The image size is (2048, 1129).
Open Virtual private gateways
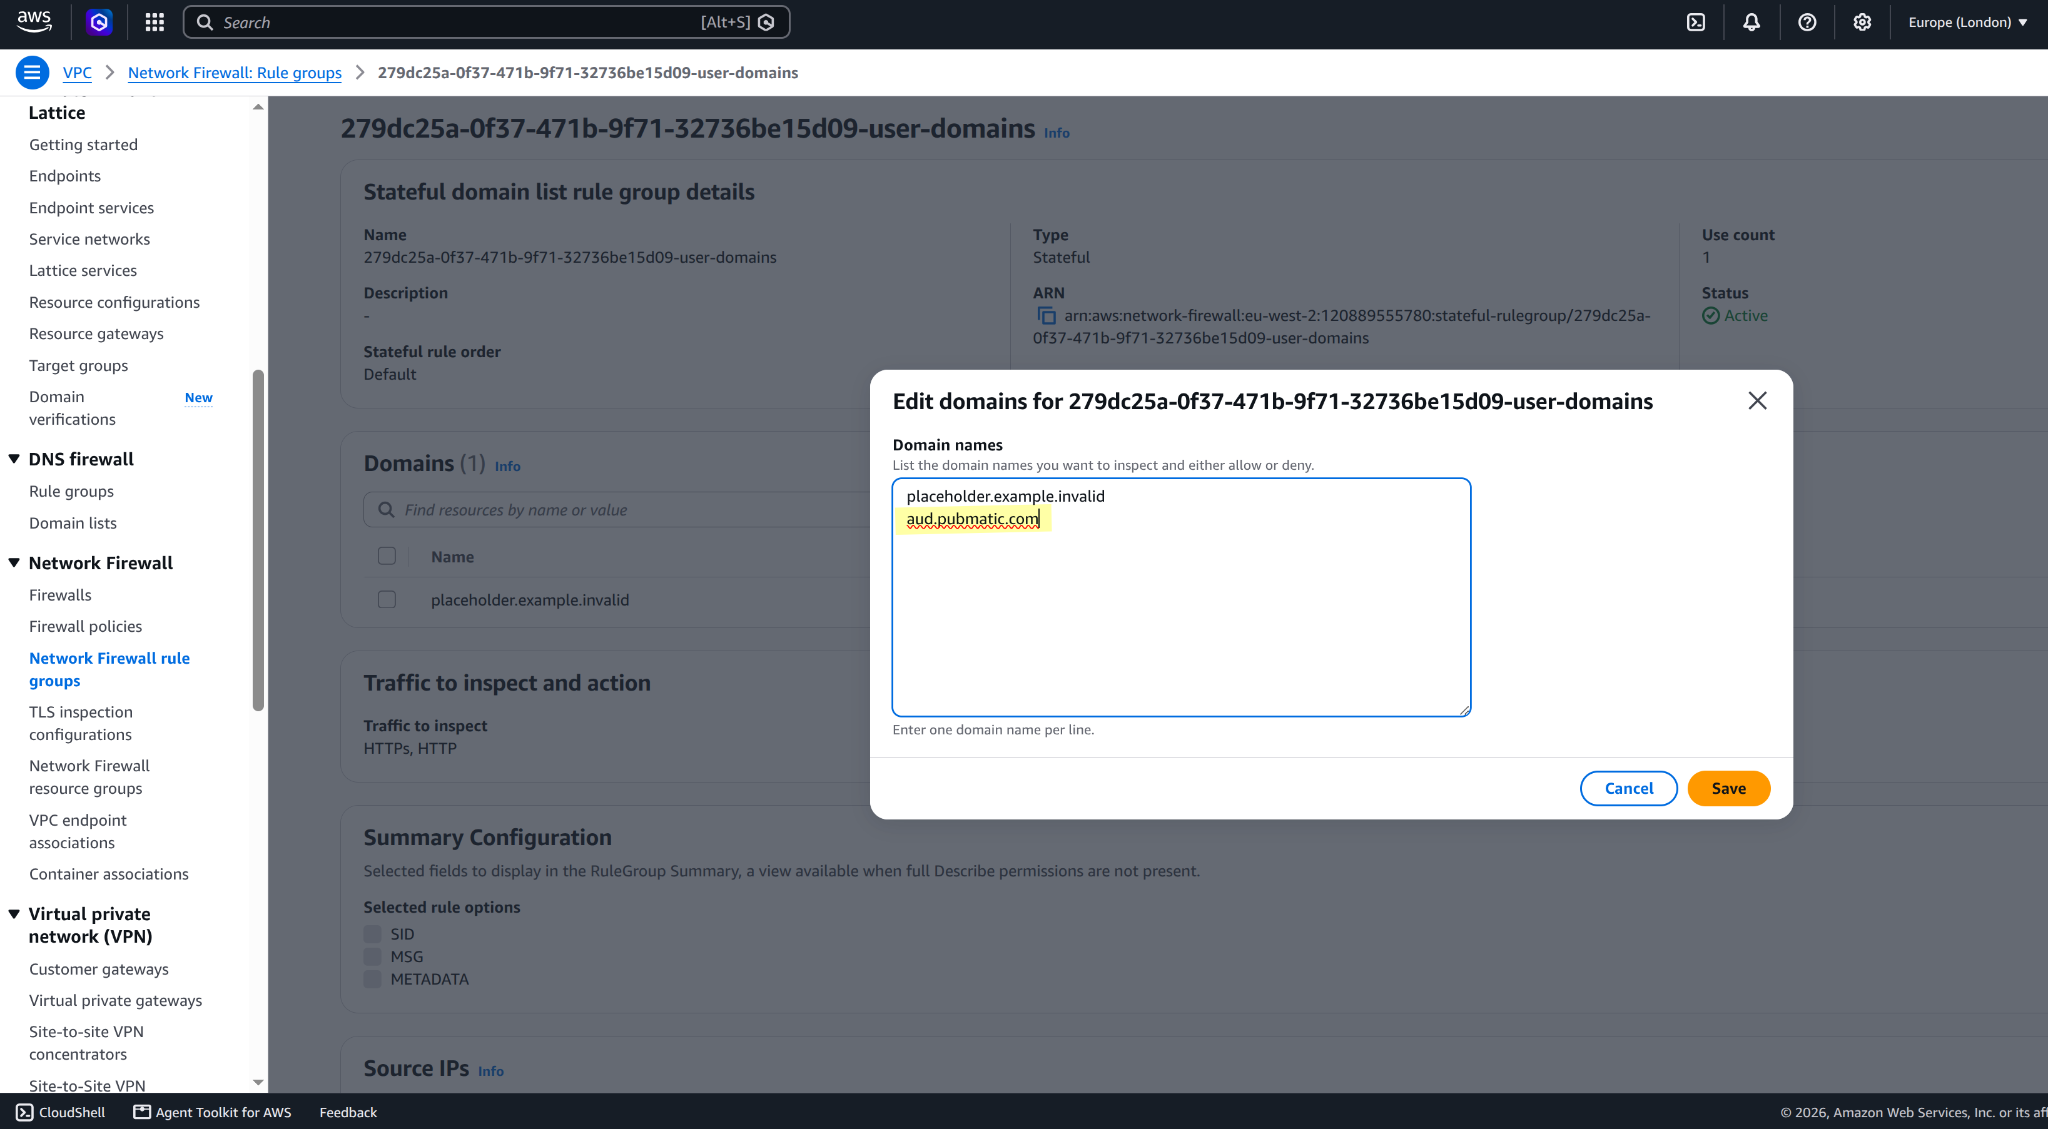pyautogui.click(x=116, y=1000)
